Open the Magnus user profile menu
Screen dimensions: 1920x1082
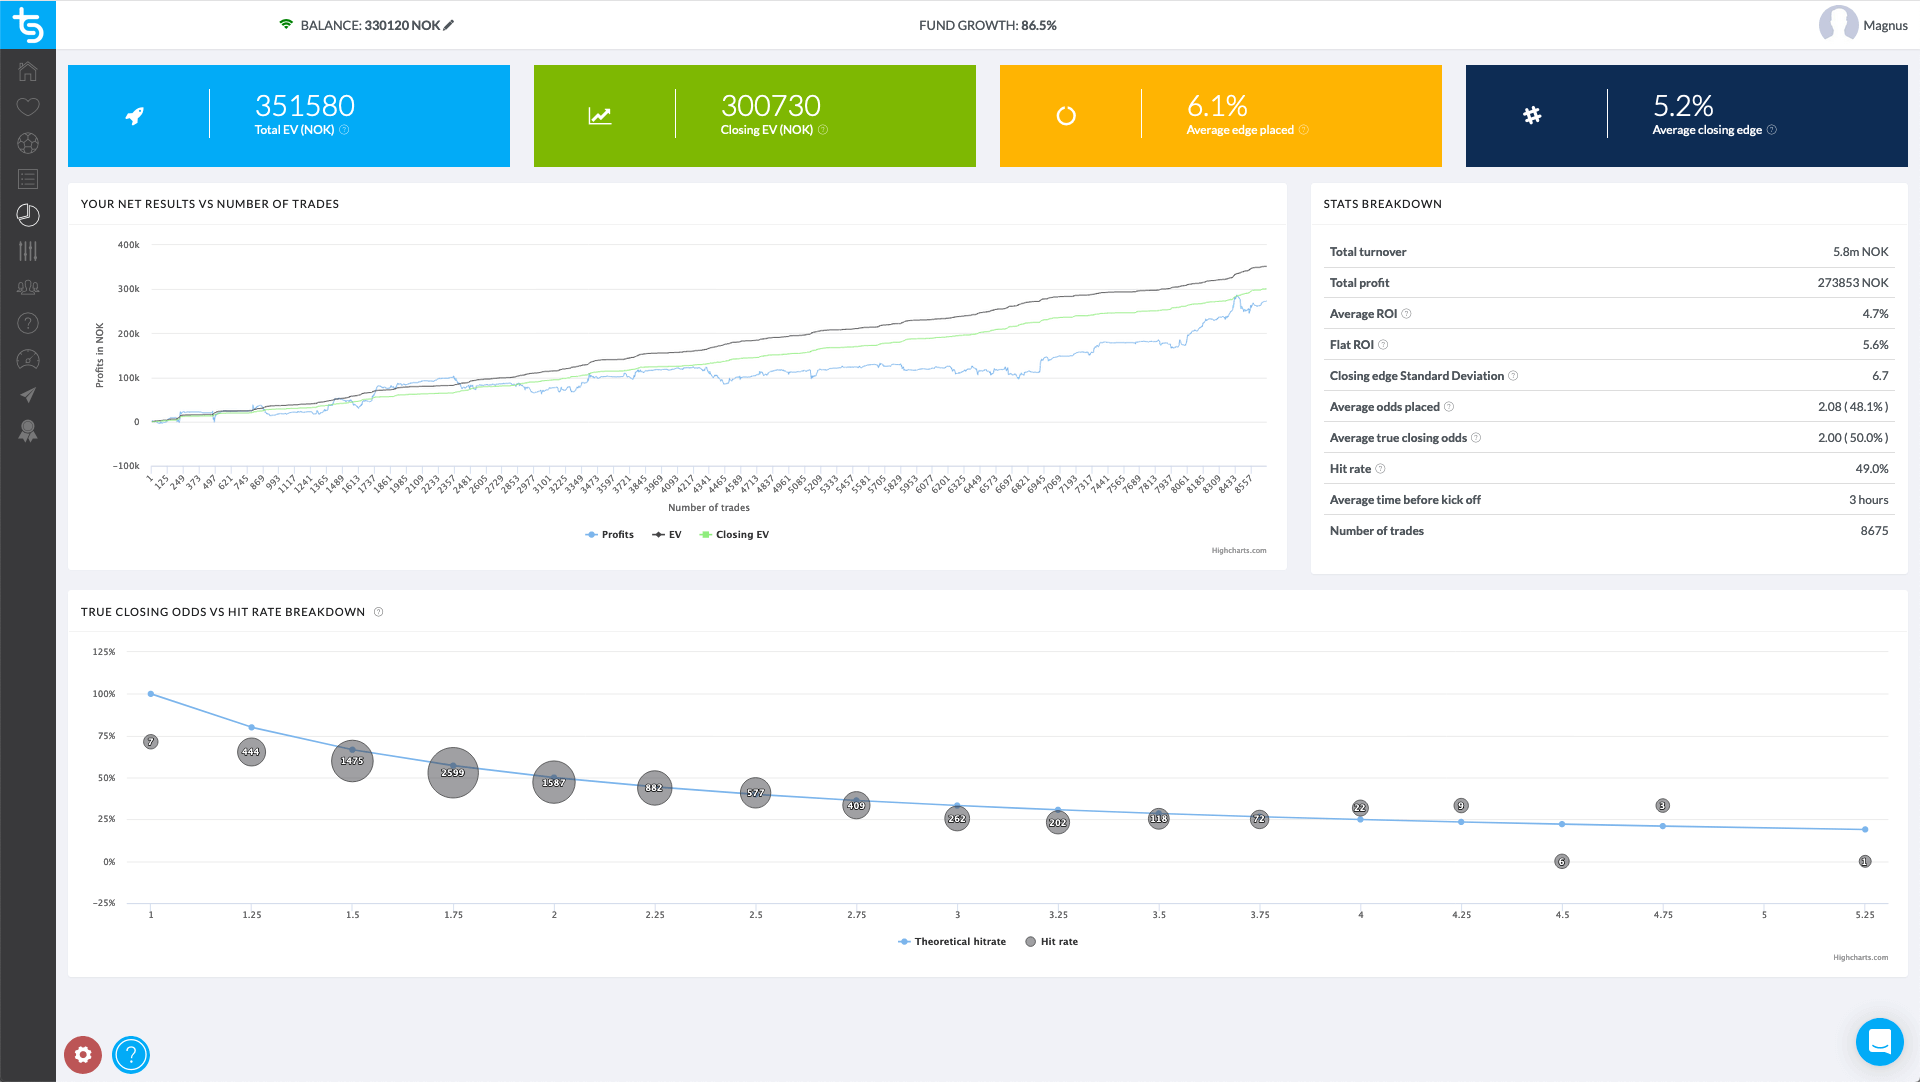click(x=1863, y=25)
